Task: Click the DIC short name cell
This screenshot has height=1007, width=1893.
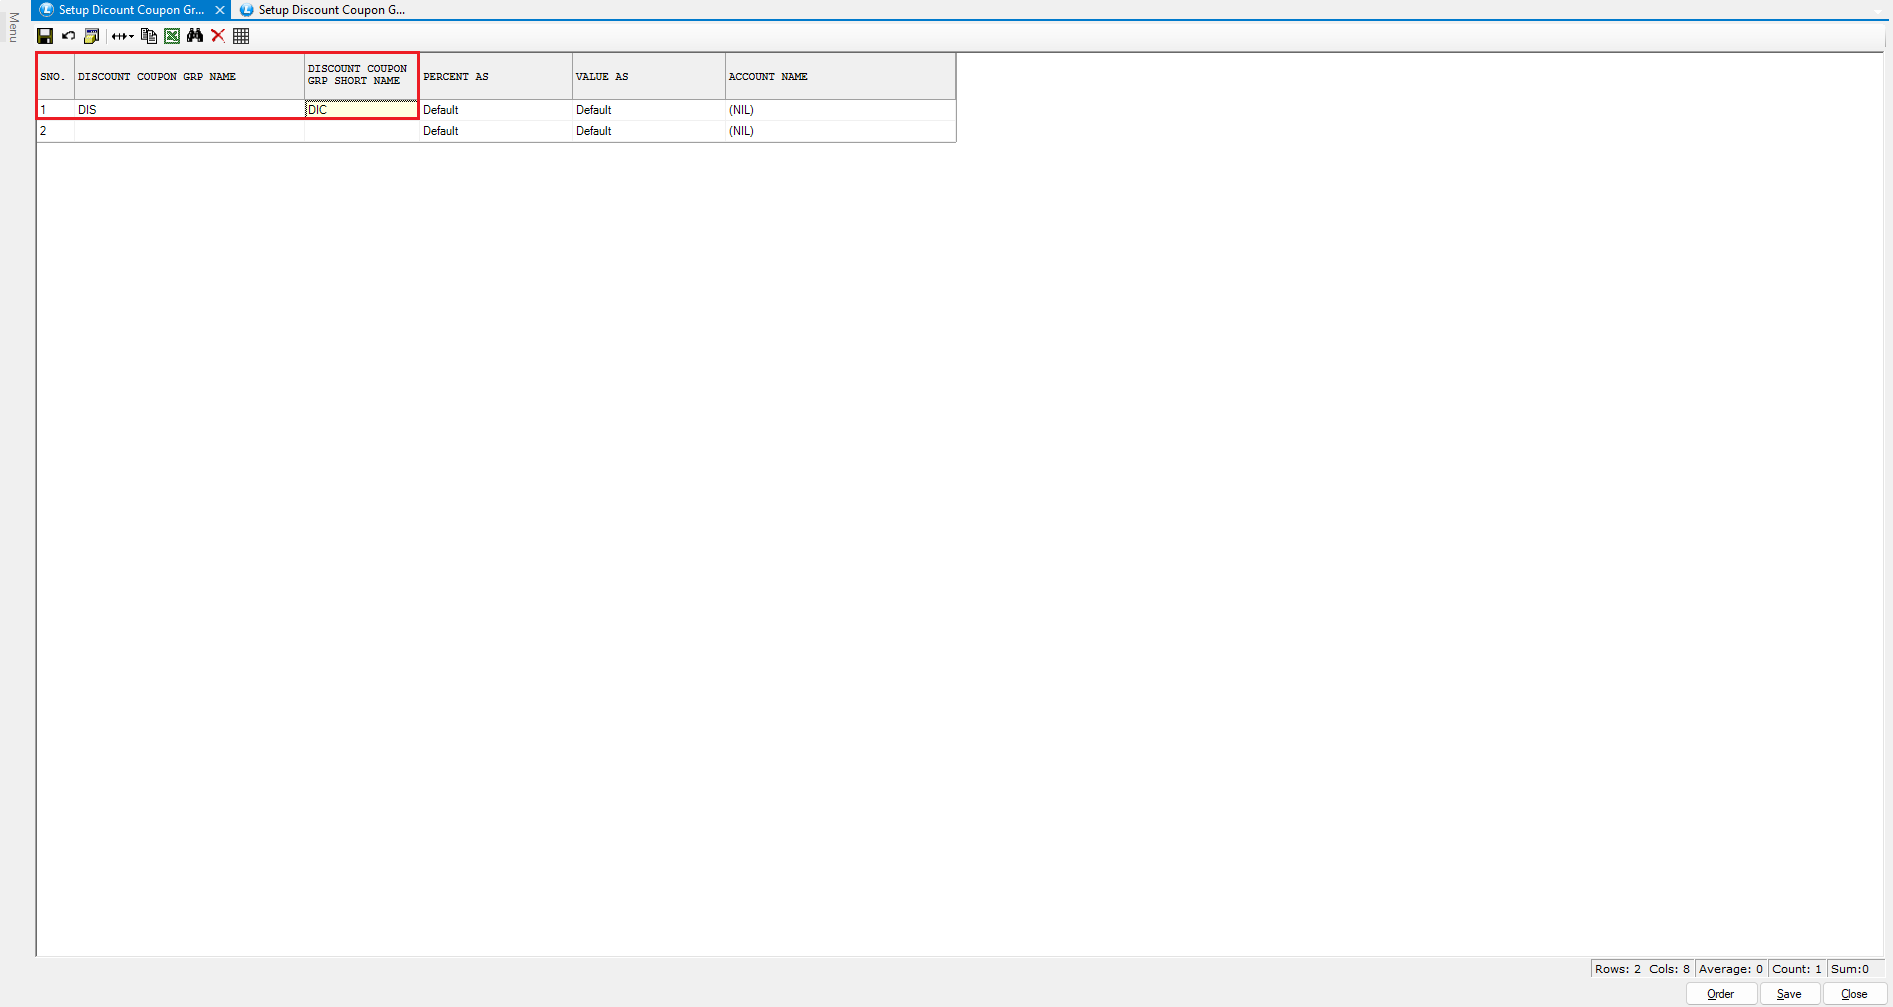Action: pos(360,110)
